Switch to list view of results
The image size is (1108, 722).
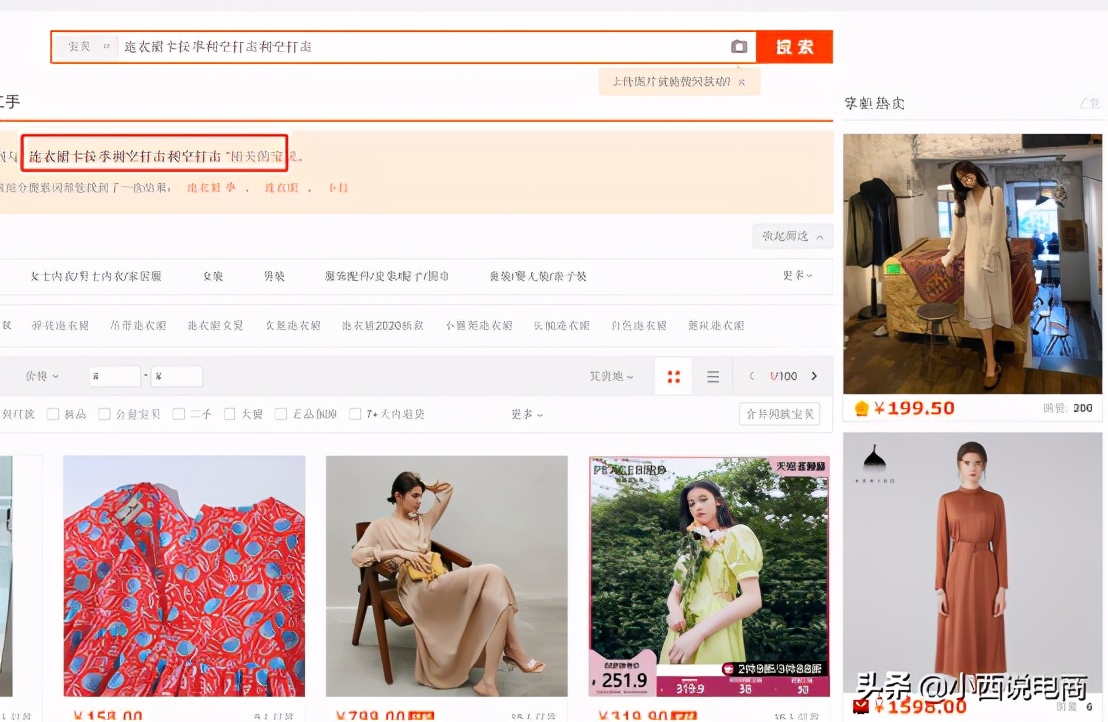click(713, 377)
